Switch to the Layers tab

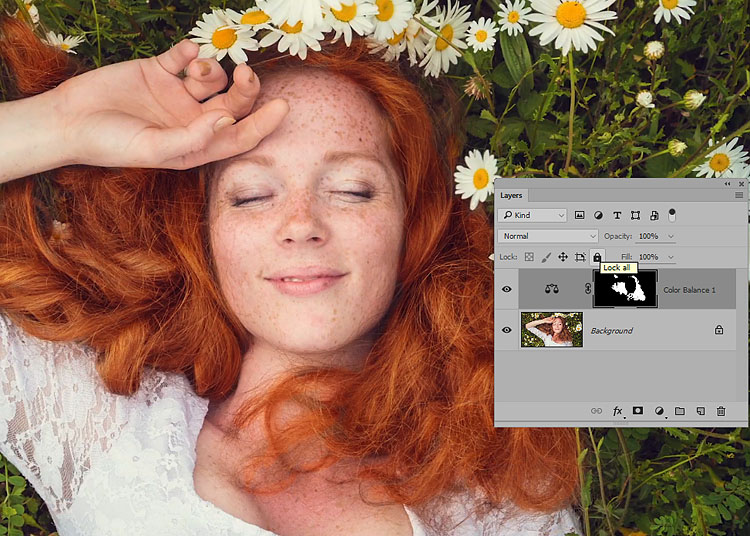click(x=511, y=196)
